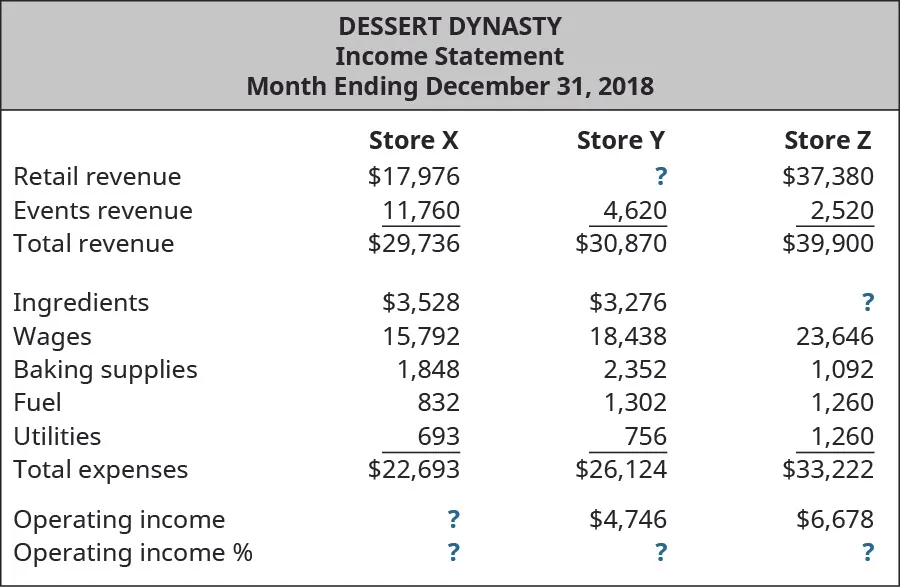Image resolution: width=900 pixels, height=587 pixels.
Task: Select the Baking supplies row label
Action: [x=105, y=370]
